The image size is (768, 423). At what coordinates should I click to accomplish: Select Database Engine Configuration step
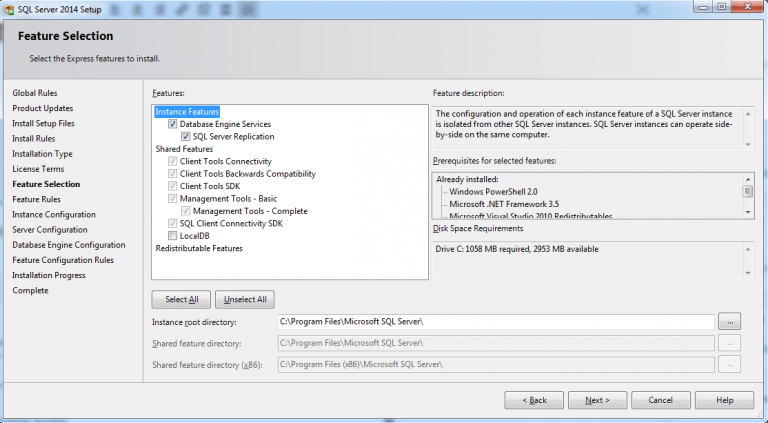point(69,245)
